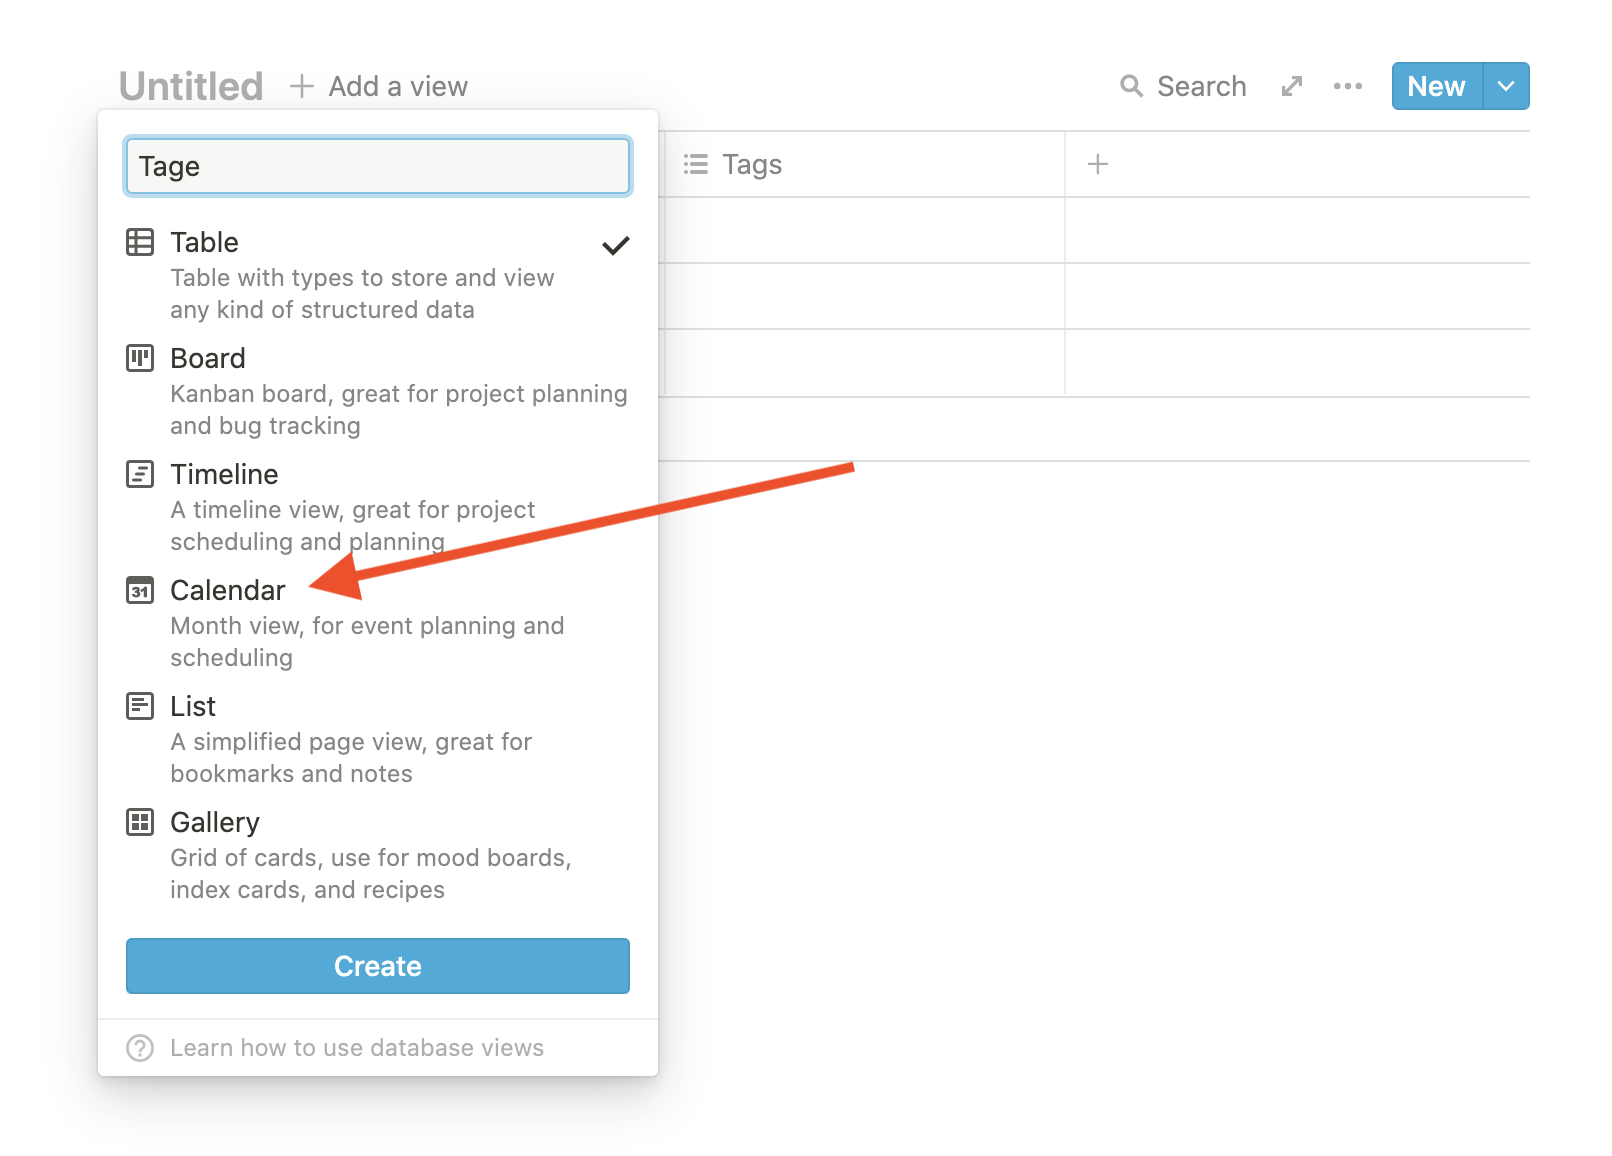
Task: Click the Board kanban icon
Action: pos(140,358)
